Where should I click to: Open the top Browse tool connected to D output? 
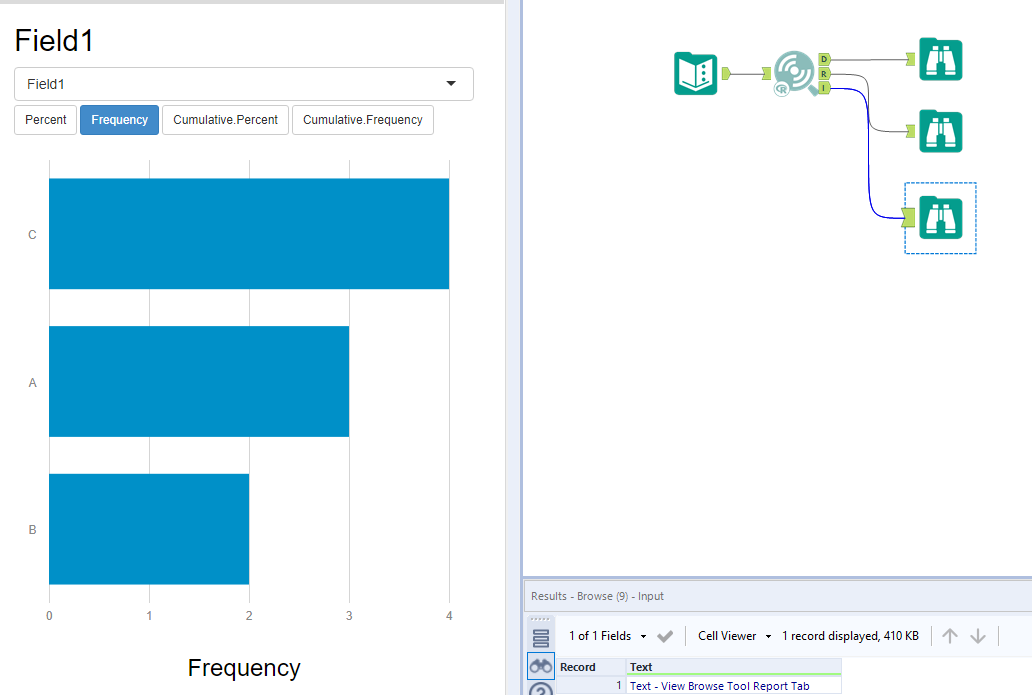coord(940,60)
